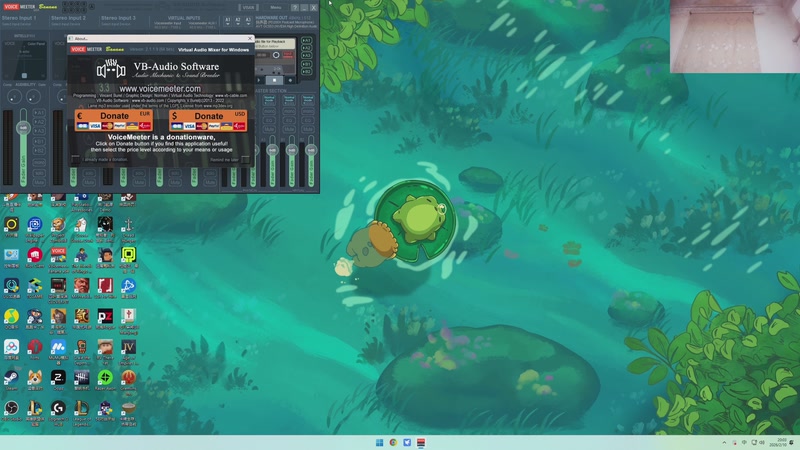Viewport: 800px width, 450px height.
Task: Click play on the cassette recorder
Action: click(260, 80)
